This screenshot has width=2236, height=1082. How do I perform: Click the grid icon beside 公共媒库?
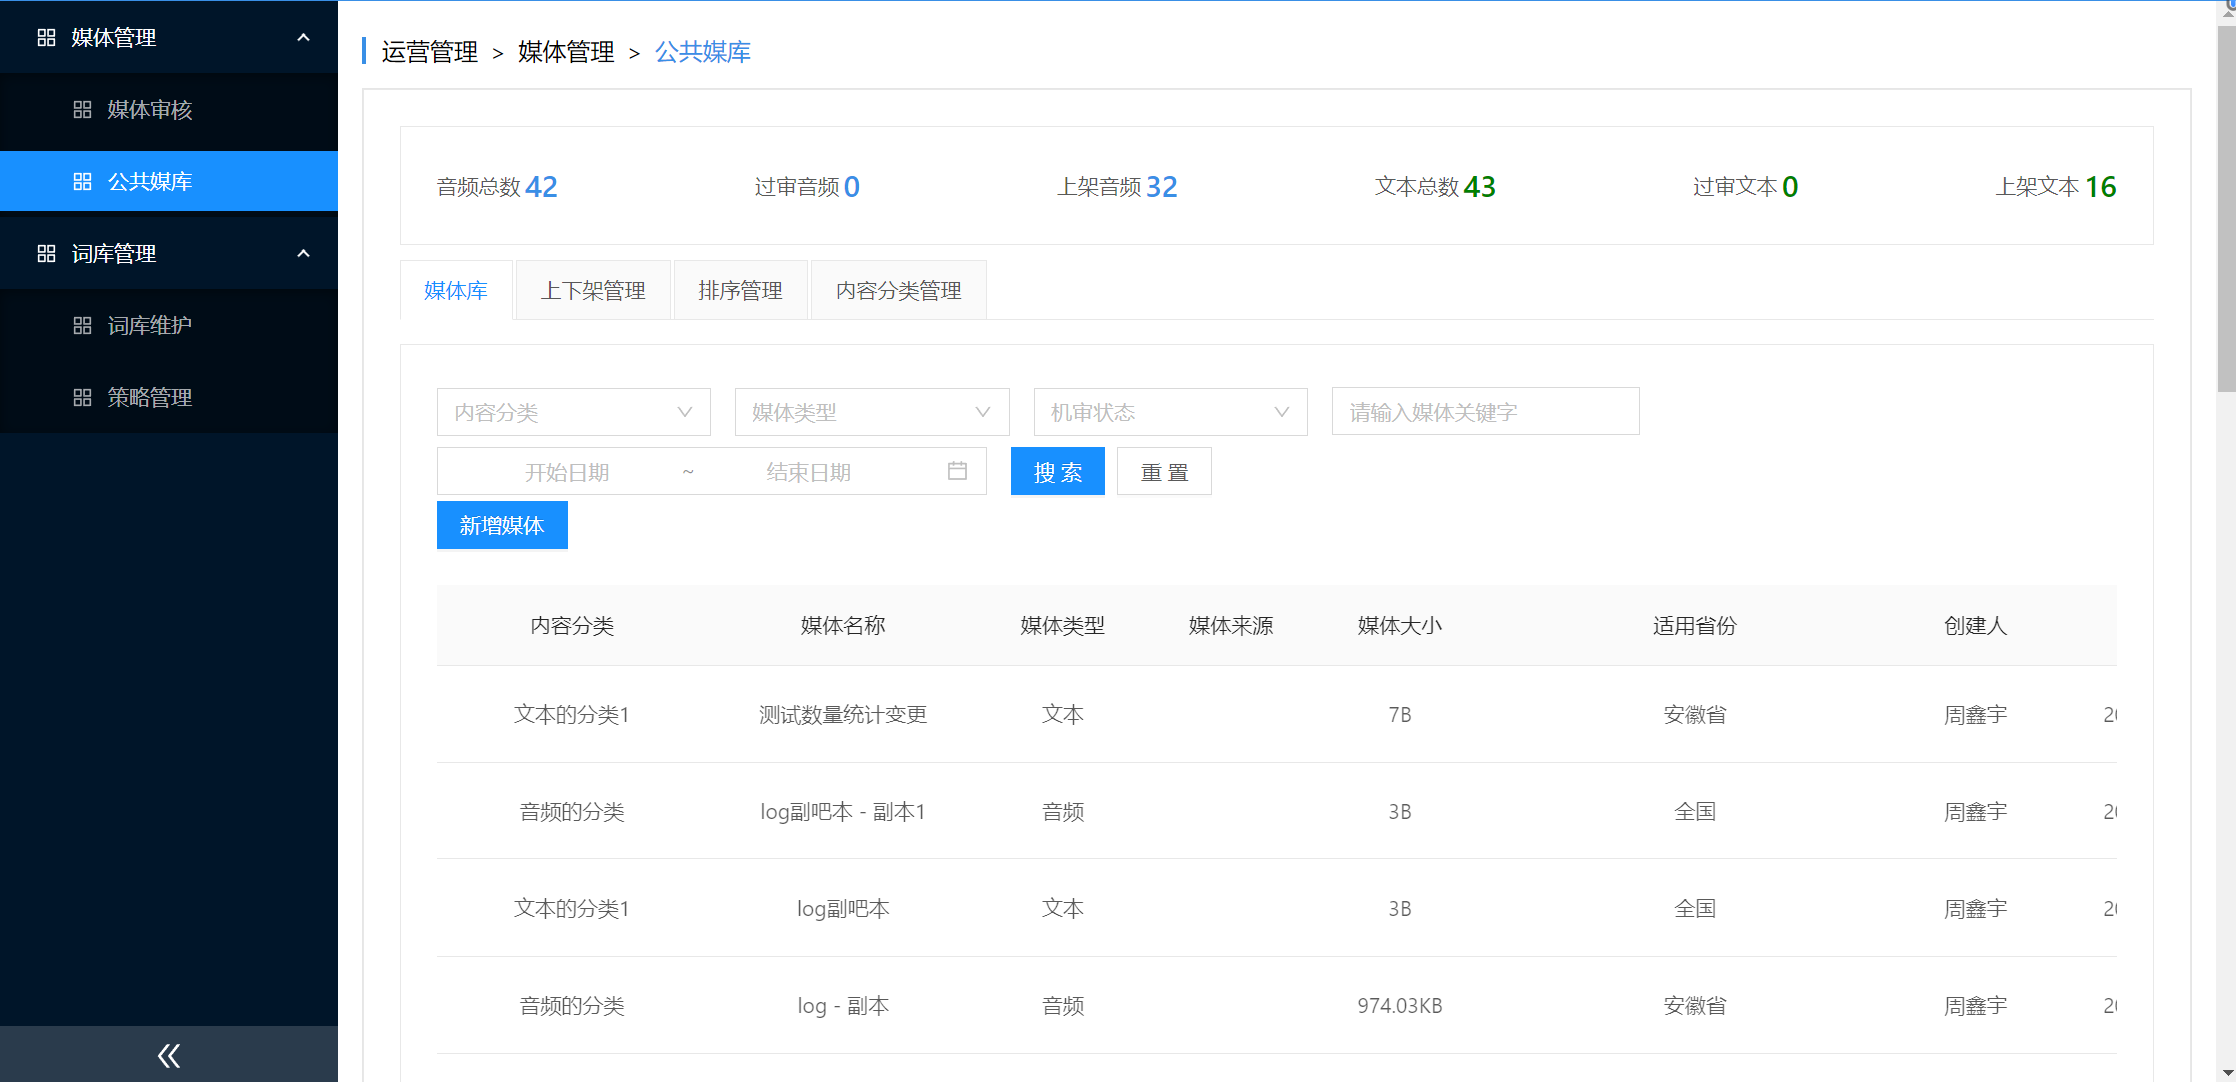tap(82, 182)
